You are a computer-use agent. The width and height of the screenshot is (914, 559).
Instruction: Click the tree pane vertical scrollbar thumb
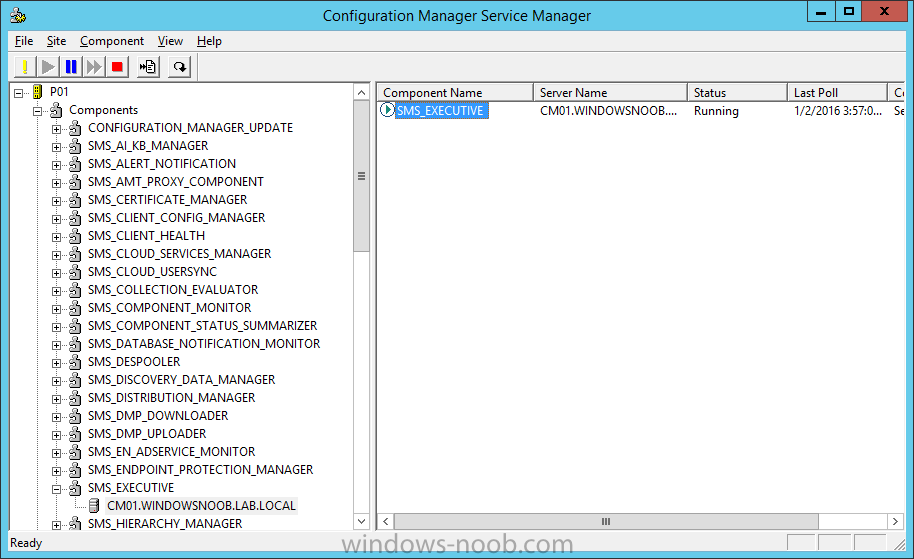click(361, 176)
